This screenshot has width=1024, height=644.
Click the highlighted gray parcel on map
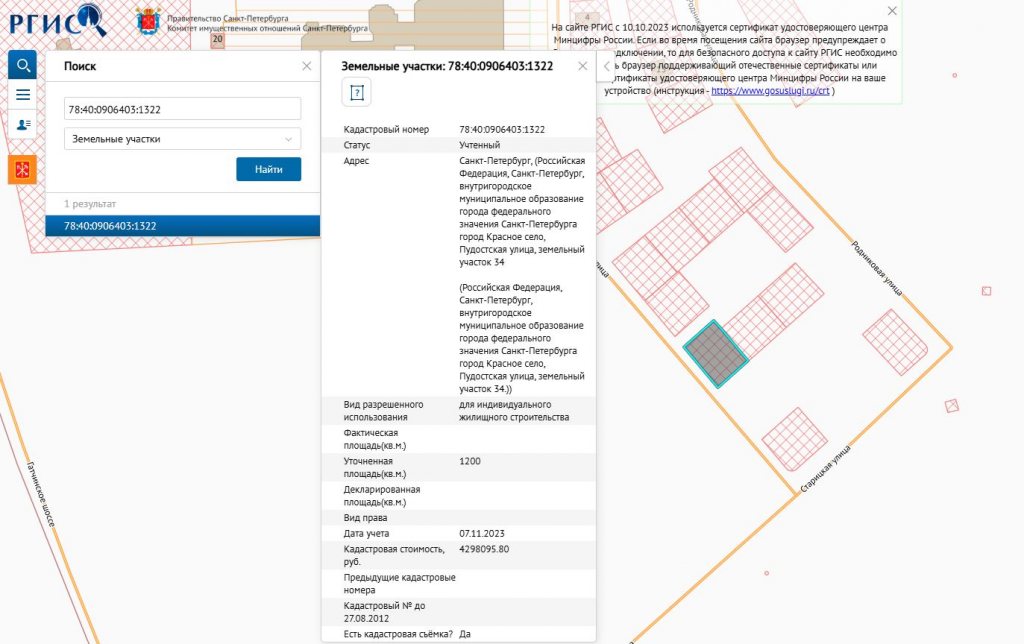click(715, 353)
